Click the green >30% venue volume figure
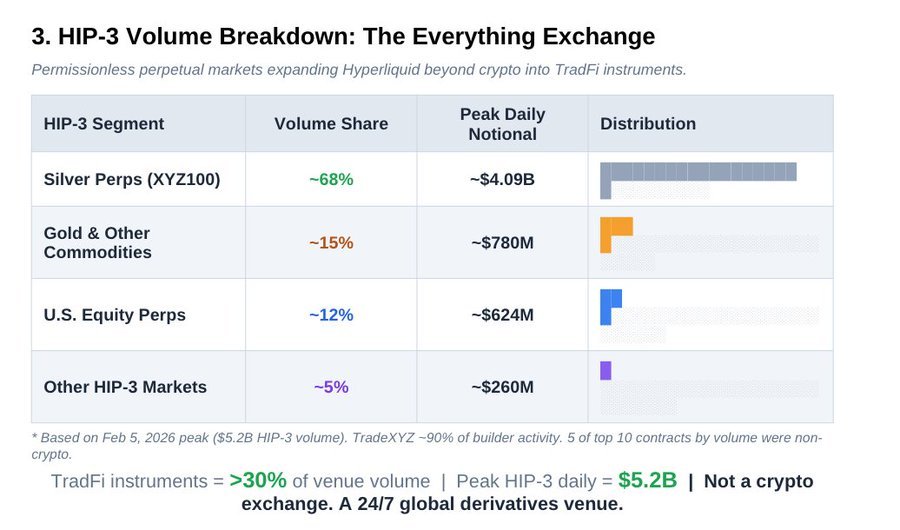The height and width of the screenshot is (530, 900). point(258,481)
